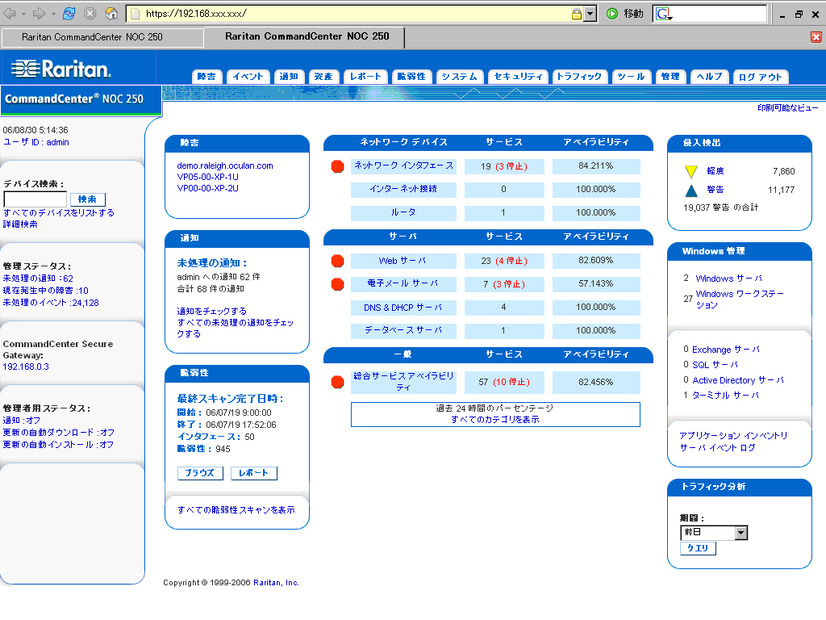Click 未処理のイベント :24,128 link
The width and height of the screenshot is (826, 620).
pyautogui.click(x=51, y=303)
